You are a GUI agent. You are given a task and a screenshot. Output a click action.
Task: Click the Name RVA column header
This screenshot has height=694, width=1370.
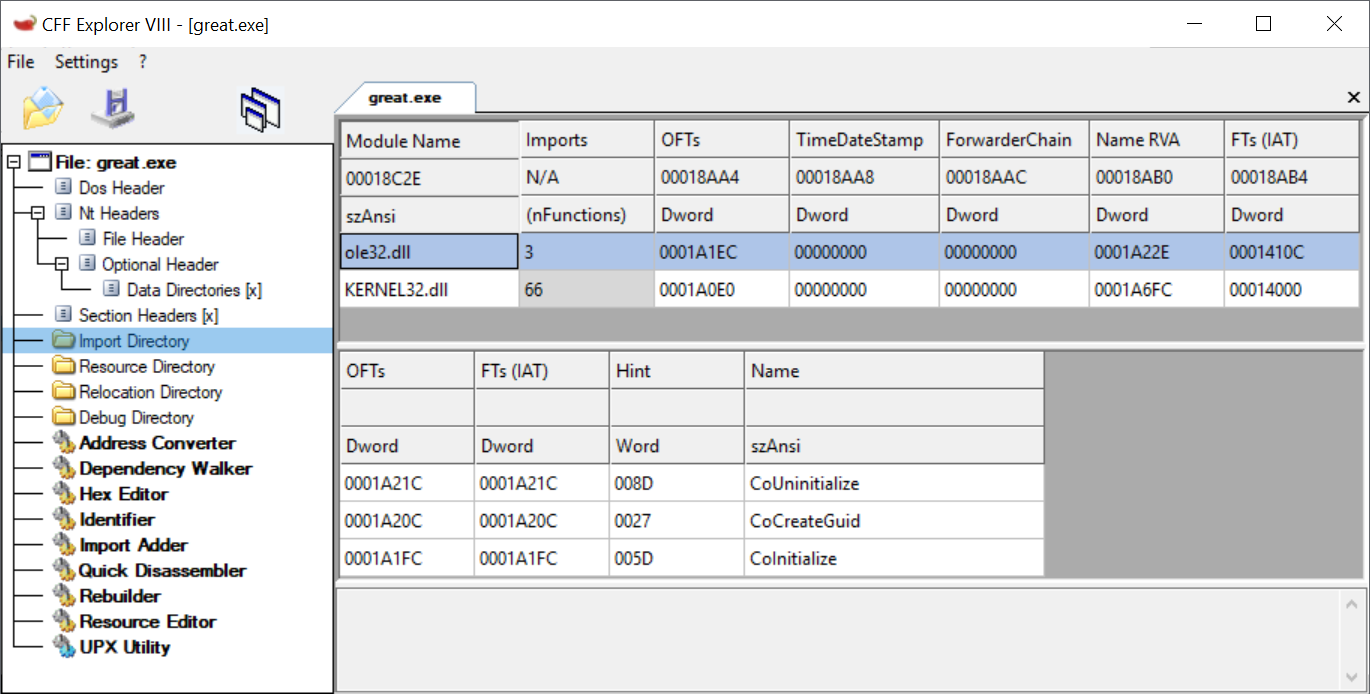click(x=1156, y=140)
